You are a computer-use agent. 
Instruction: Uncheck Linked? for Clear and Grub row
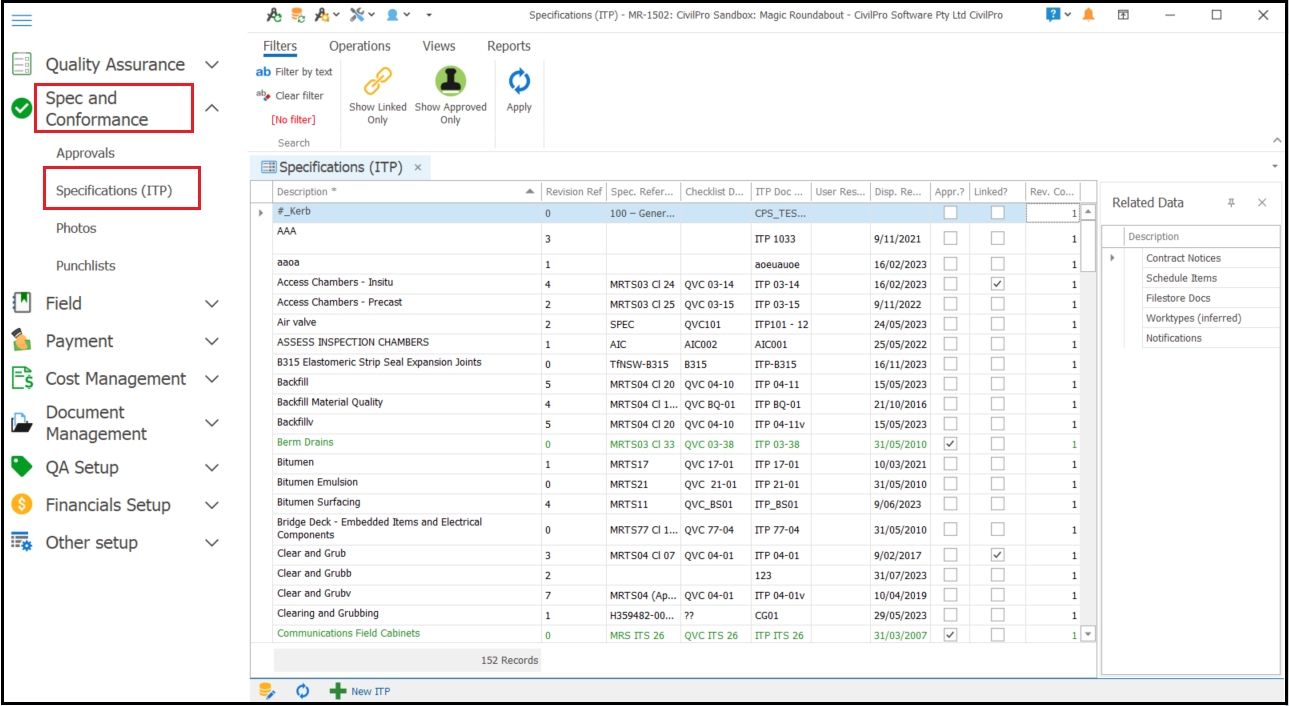click(x=998, y=555)
